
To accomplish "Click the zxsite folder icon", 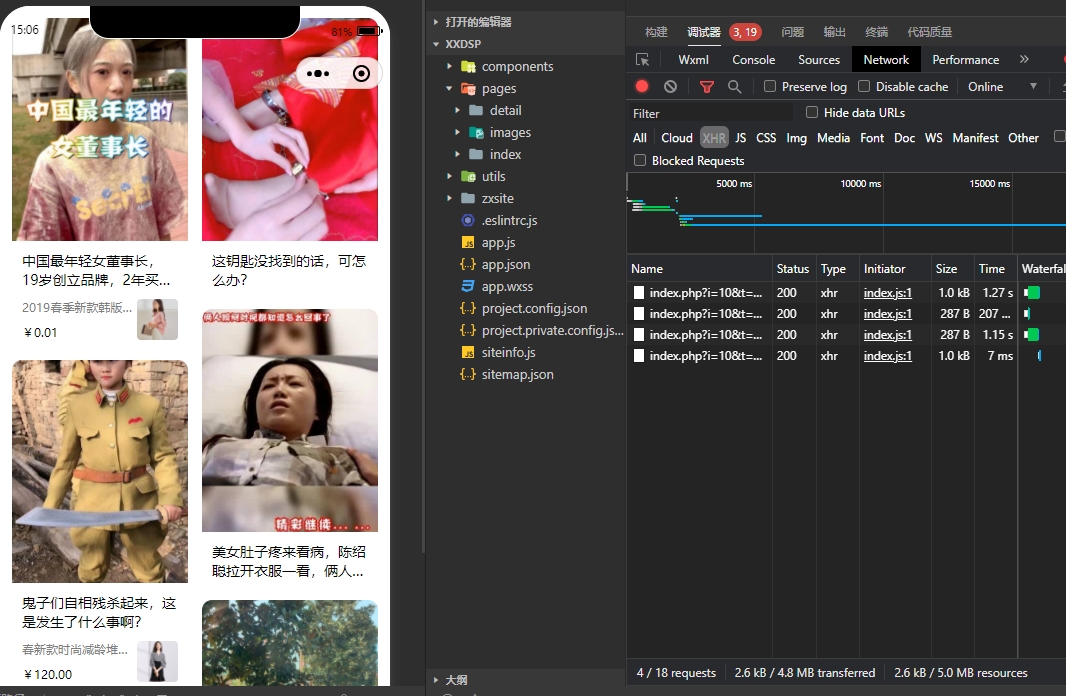I will point(468,198).
